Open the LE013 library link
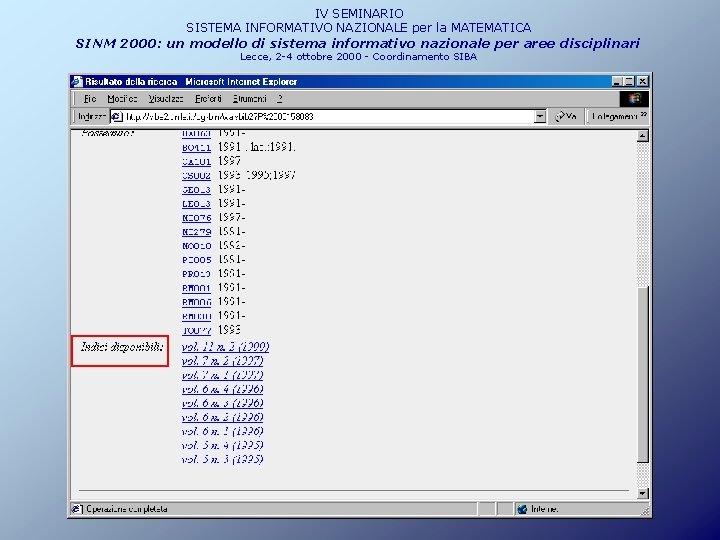 point(196,203)
